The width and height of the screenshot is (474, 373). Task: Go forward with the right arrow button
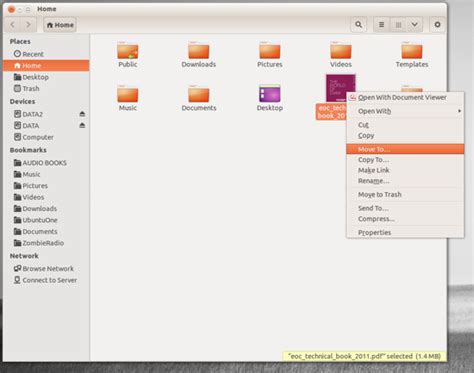click(x=28, y=25)
